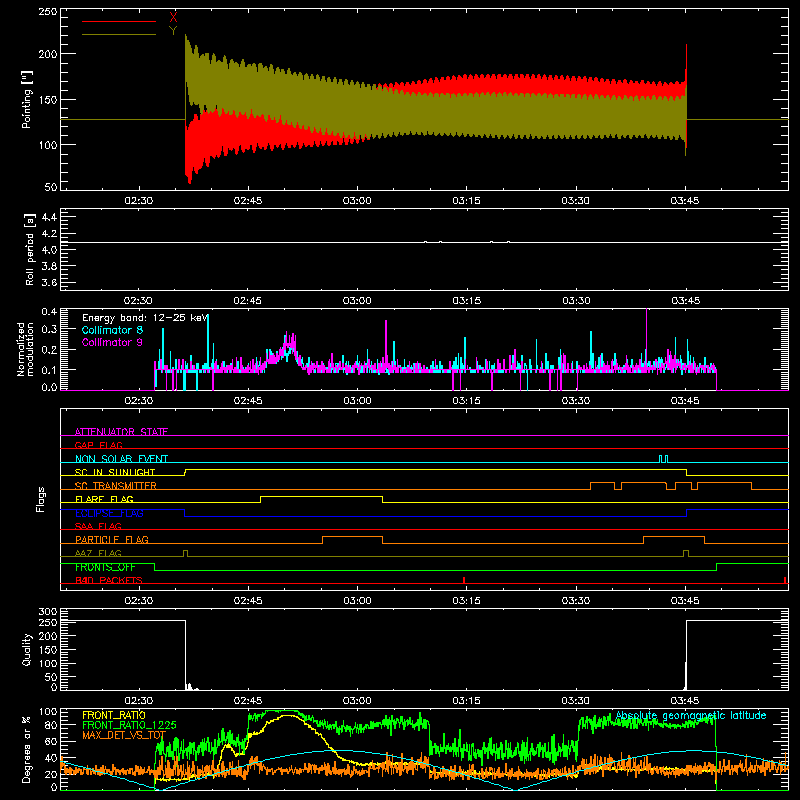This screenshot has height=800, width=800.
Task: Click the PARTICLE_FLAG label
Action: click(x=112, y=539)
